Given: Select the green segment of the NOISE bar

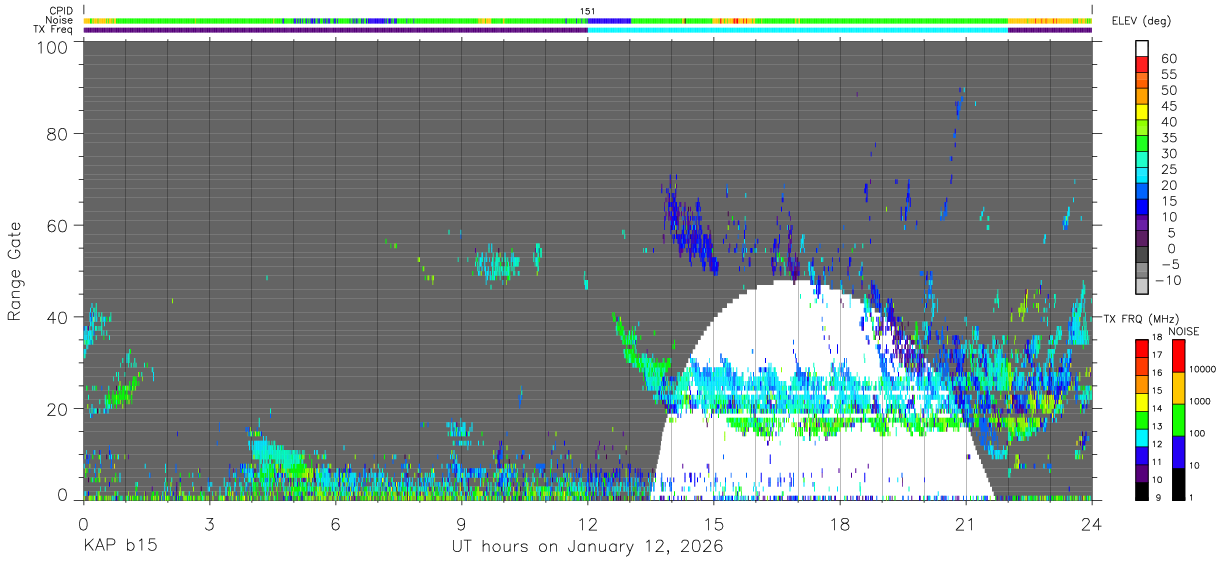Looking at the screenshot, I should point(1177,420).
